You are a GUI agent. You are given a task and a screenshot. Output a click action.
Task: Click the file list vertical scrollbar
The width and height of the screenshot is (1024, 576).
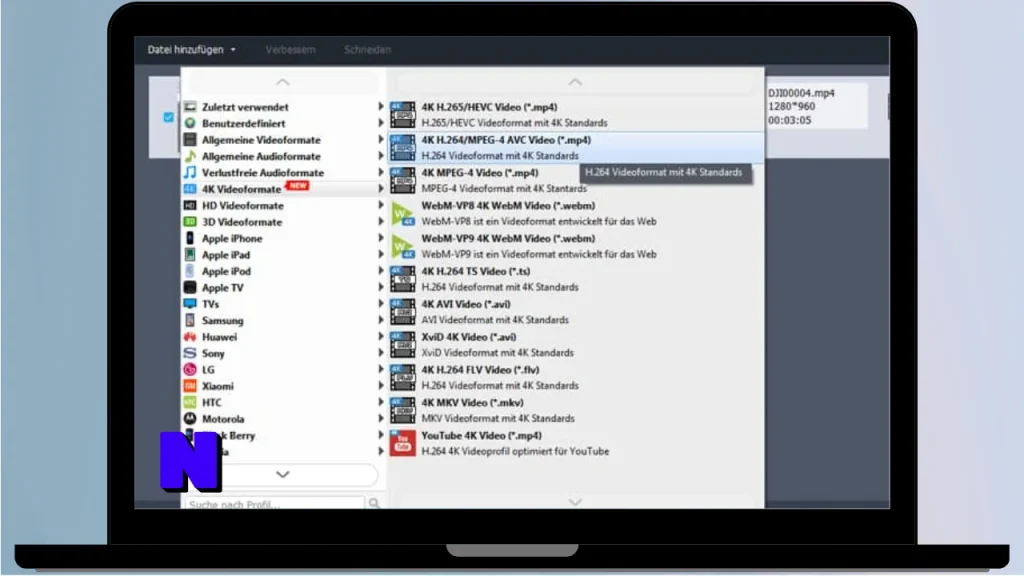[888, 107]
